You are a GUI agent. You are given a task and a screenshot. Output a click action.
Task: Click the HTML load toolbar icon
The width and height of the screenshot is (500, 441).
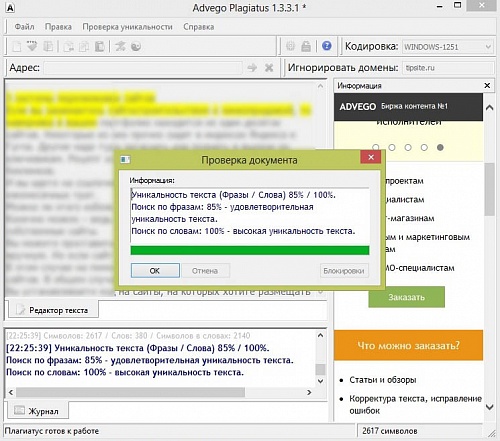pos(32,46)
